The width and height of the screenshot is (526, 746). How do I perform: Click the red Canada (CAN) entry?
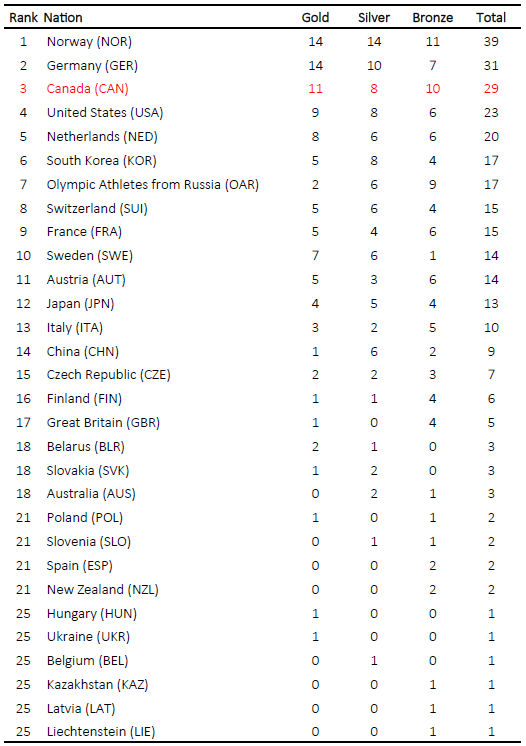(88, 89)
